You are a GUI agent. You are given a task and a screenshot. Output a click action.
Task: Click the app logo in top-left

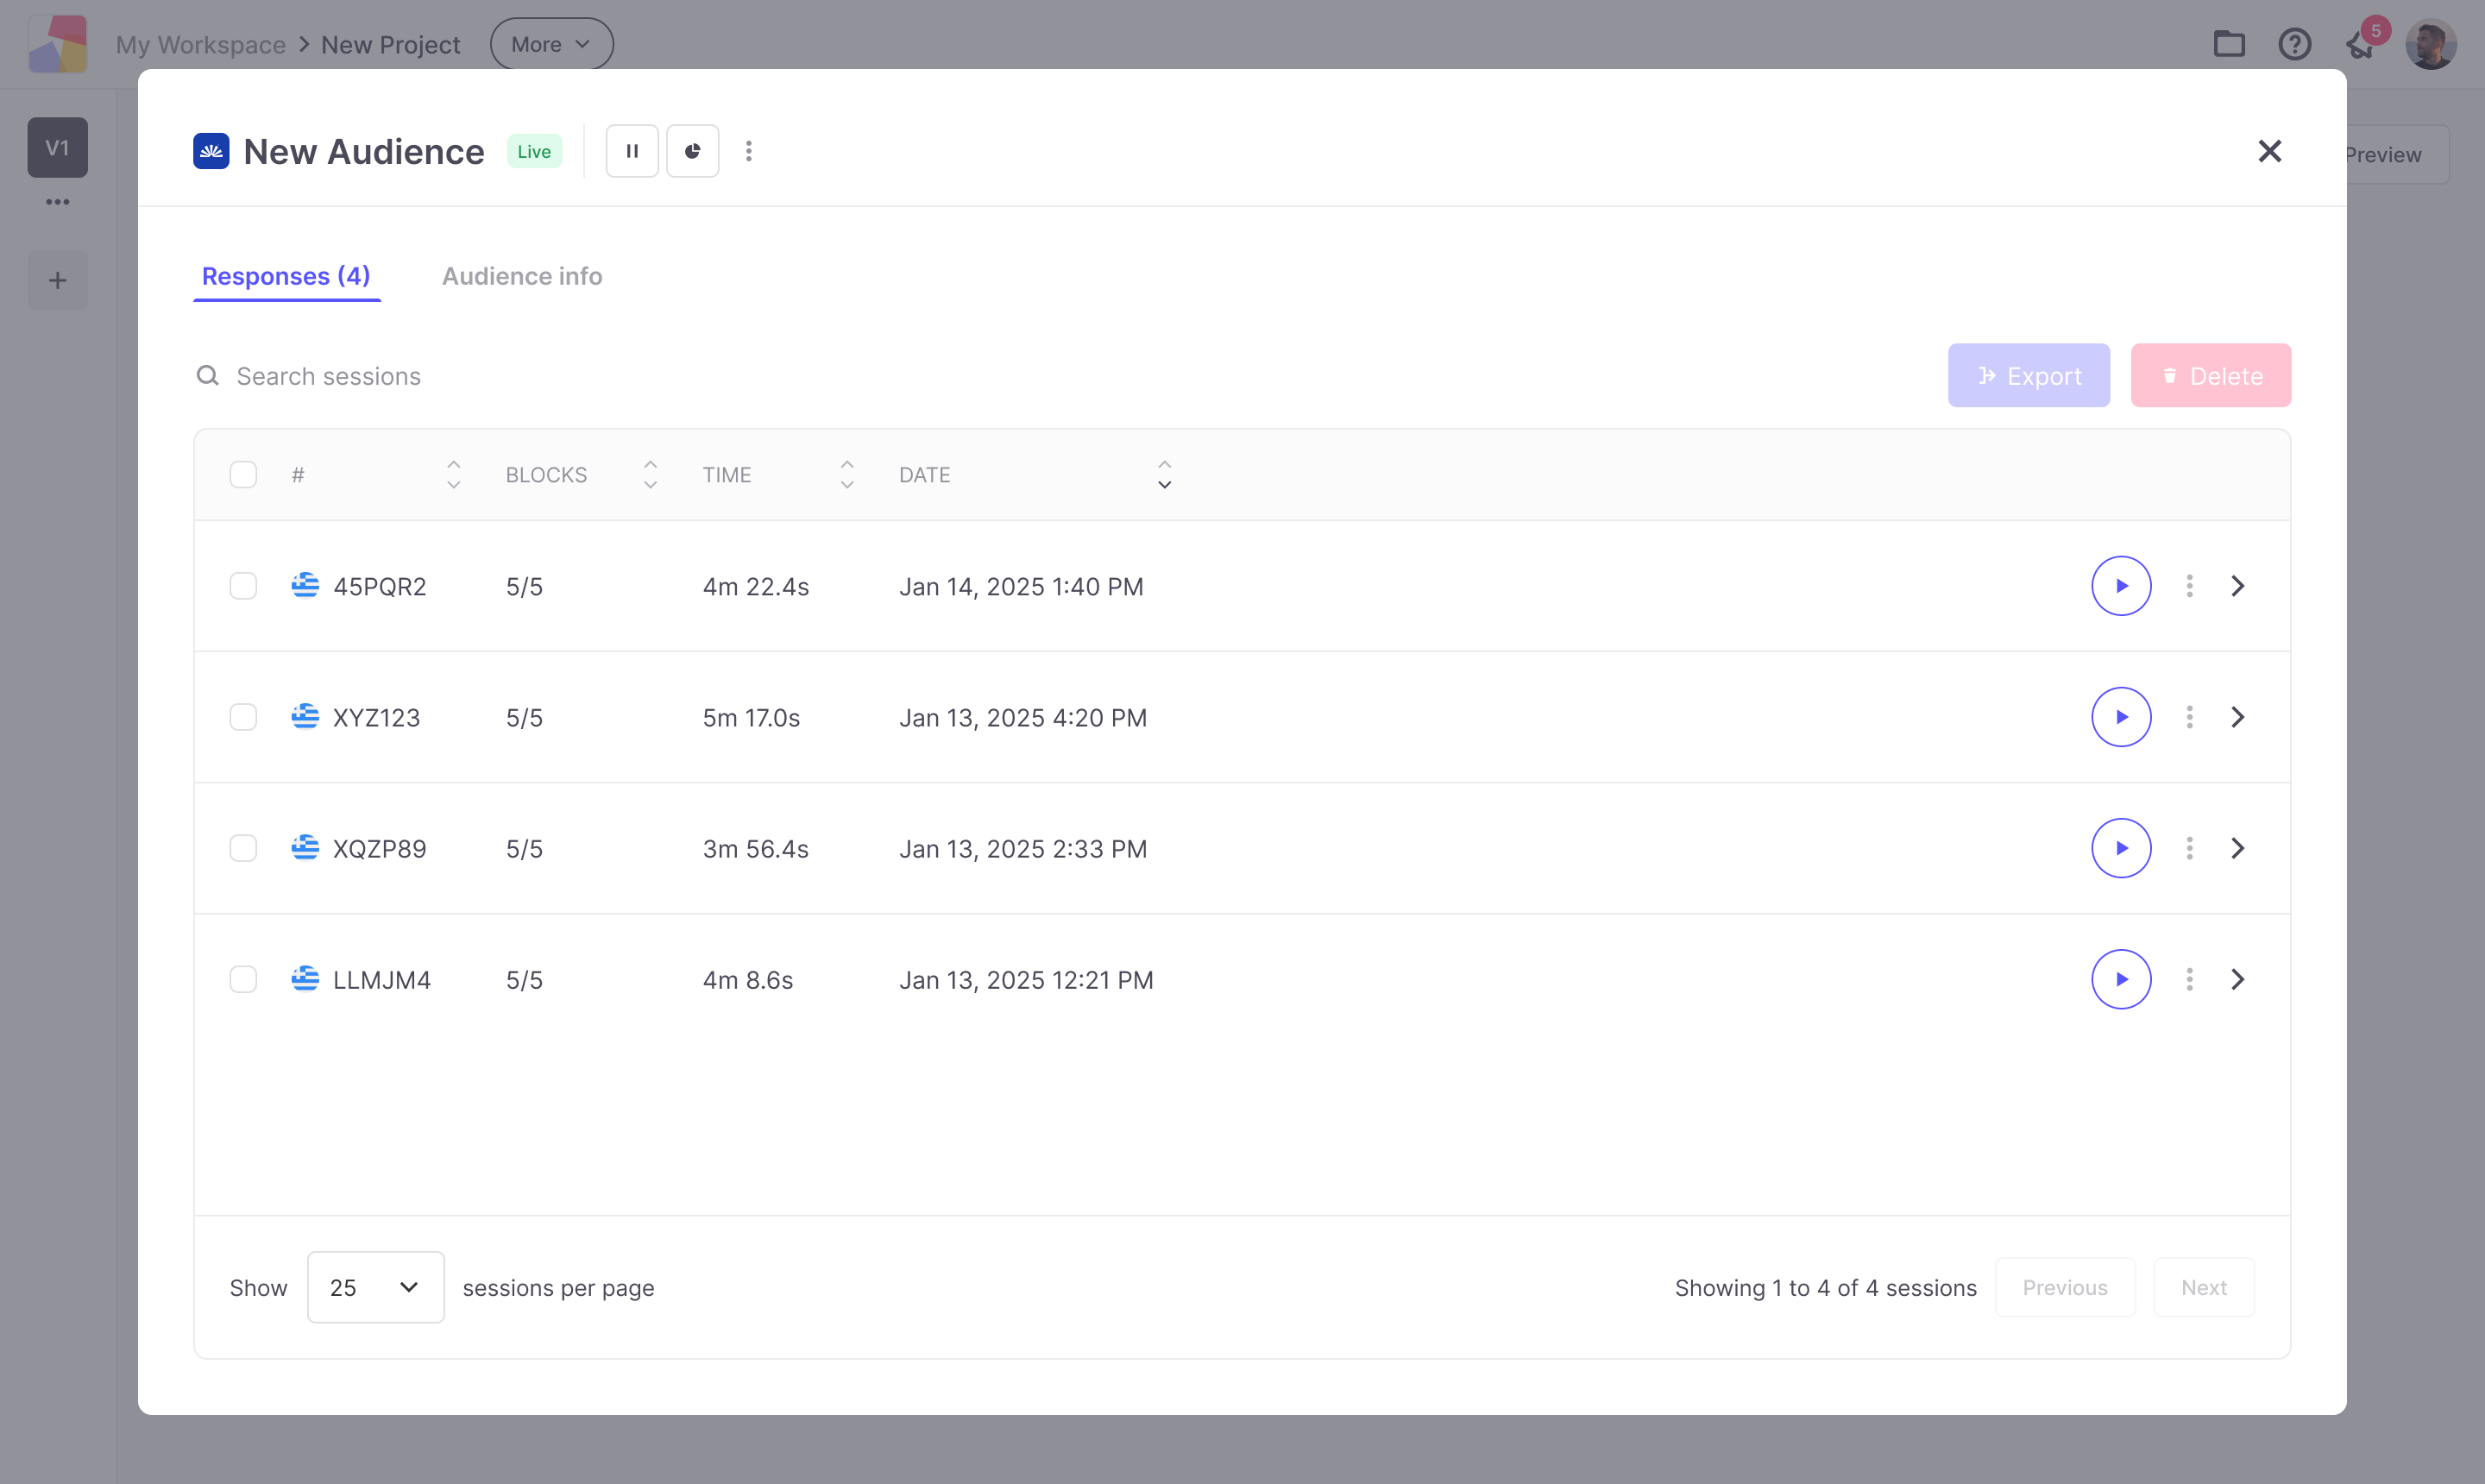pyautogui.click(x=58, y=44)
